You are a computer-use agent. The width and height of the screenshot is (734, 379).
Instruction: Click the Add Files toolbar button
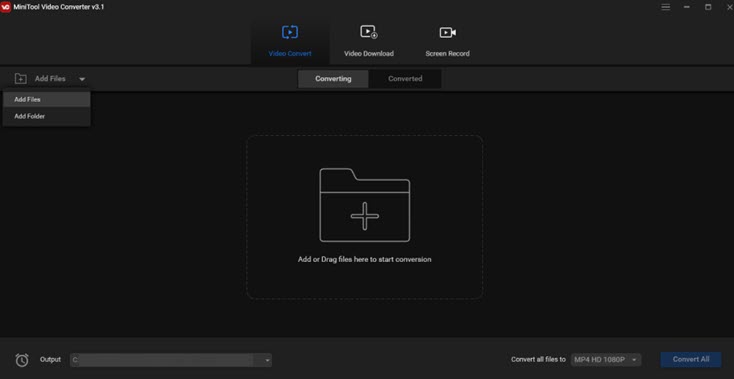click(50, 79)
